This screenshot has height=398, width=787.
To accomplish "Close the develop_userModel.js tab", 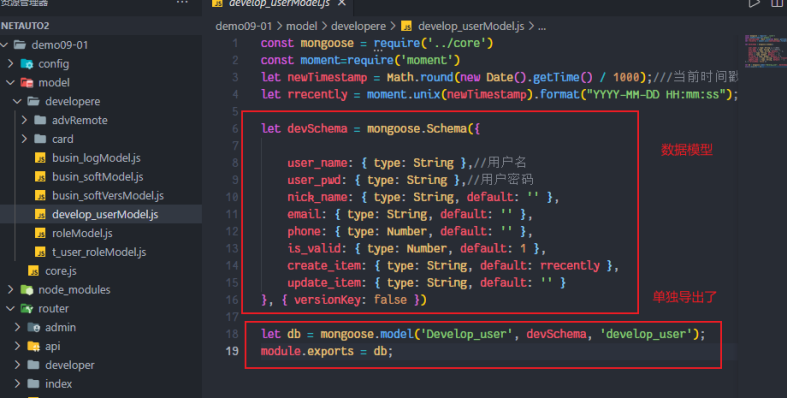I will [x=342, y=4].
